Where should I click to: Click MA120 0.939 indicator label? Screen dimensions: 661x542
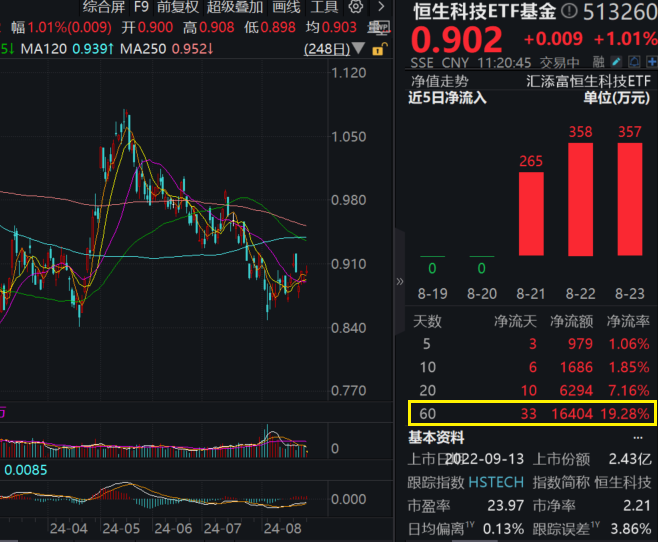[x=67, y=49]
